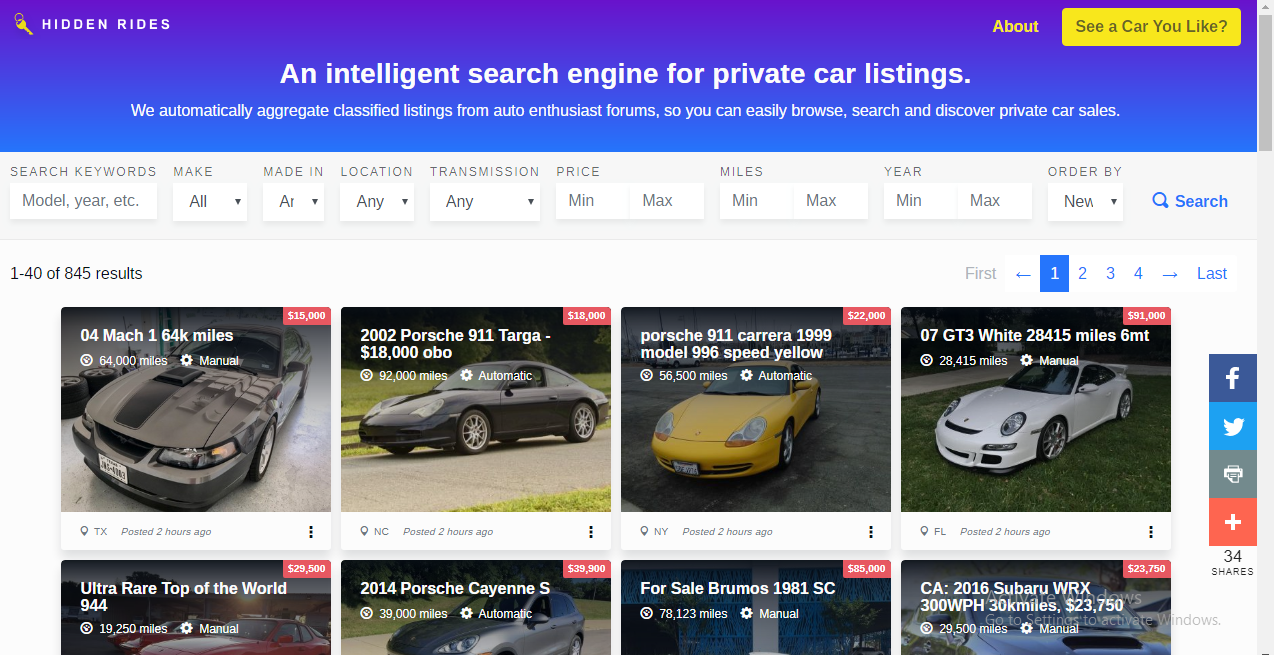Run the Search button
Viewport: 1274px width, 655px height.
(x=1190, y=201)
